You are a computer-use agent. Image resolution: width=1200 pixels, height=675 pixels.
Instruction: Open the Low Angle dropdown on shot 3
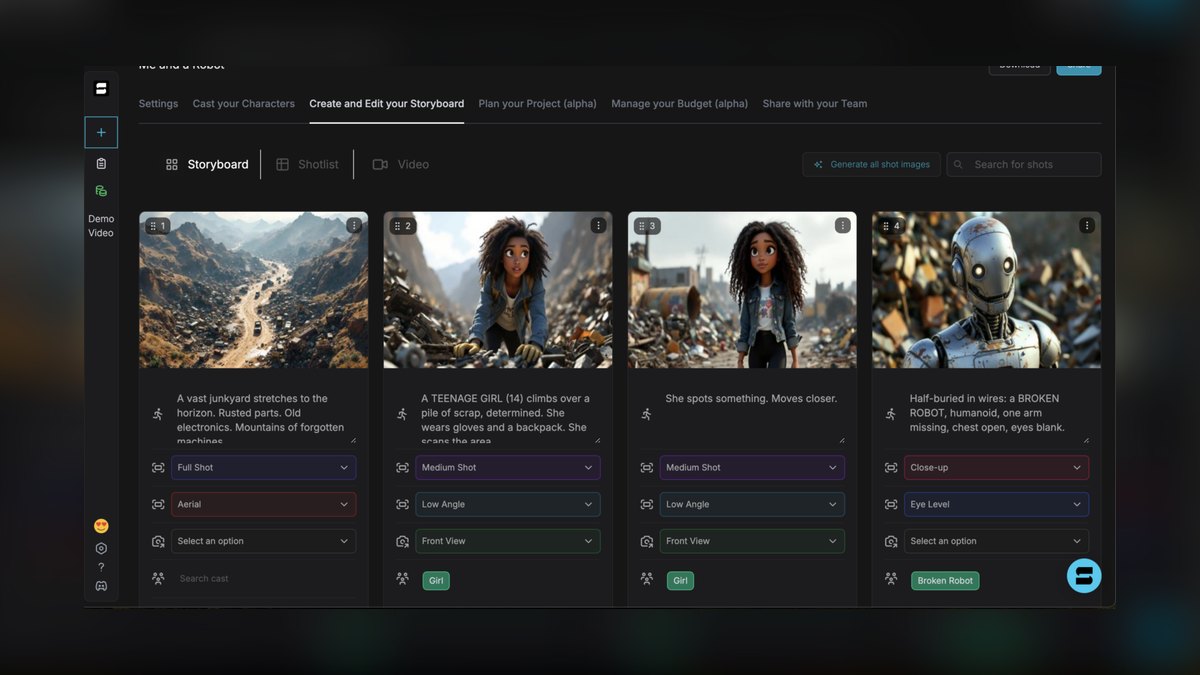coord(752,504)
